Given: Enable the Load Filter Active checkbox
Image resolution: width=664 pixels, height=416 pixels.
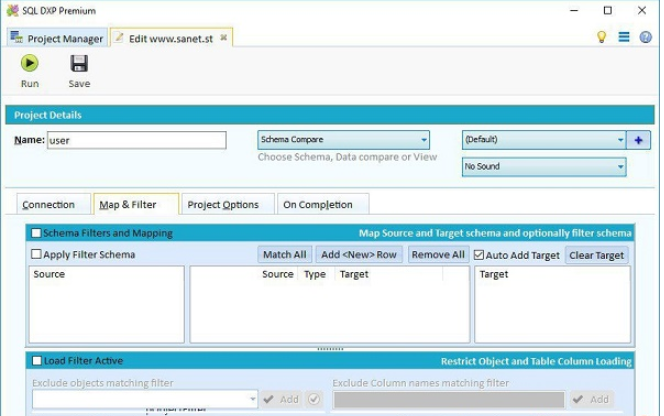Looking at the screenshot, I should (x=37, y=361).
